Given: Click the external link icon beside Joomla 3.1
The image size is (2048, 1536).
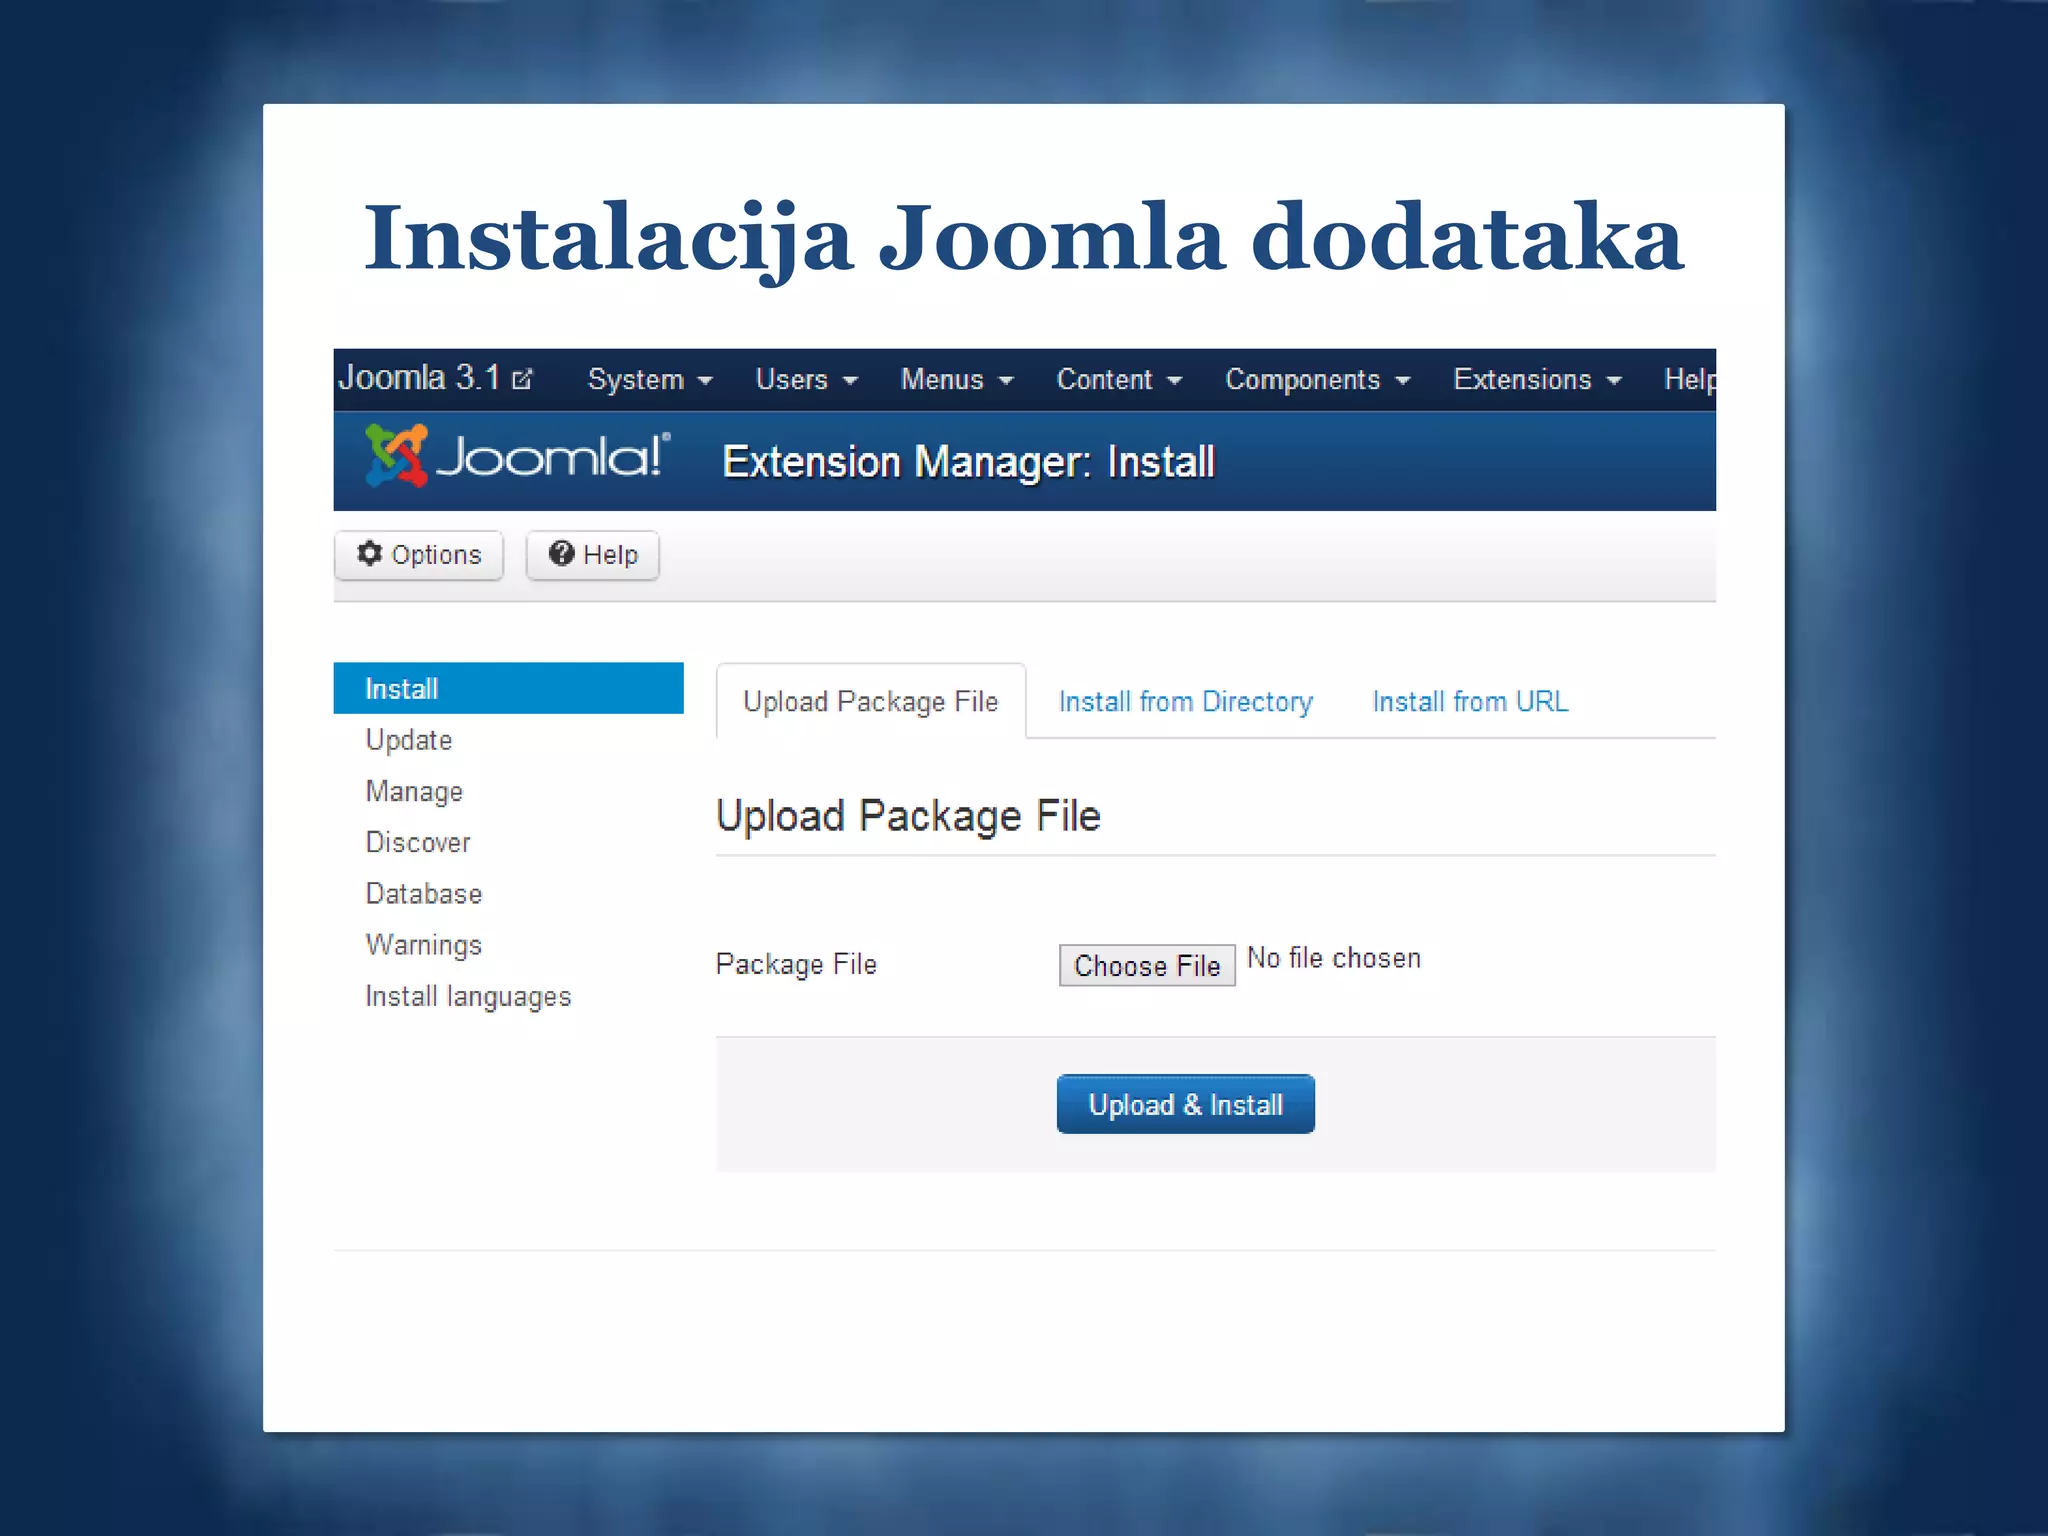Looking at the screenshot, I should 522,380.
